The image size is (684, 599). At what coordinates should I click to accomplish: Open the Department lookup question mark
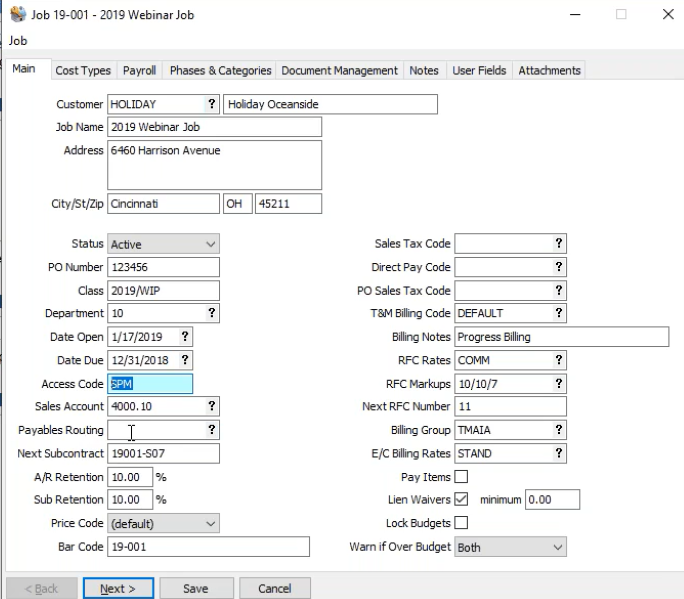click(x=211, y=313)
